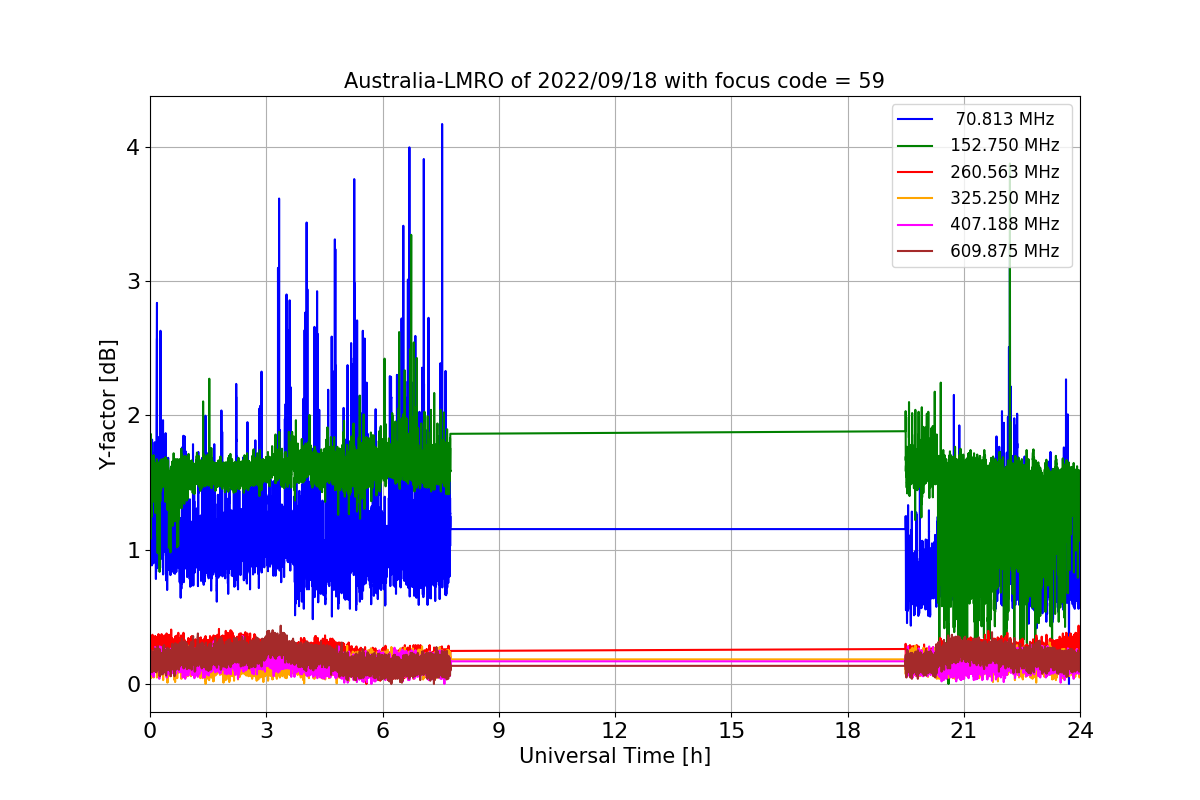This screenshot has width=1200, height=800.
Task: Click x-axis tick label 24
Action: point(1080,730)
